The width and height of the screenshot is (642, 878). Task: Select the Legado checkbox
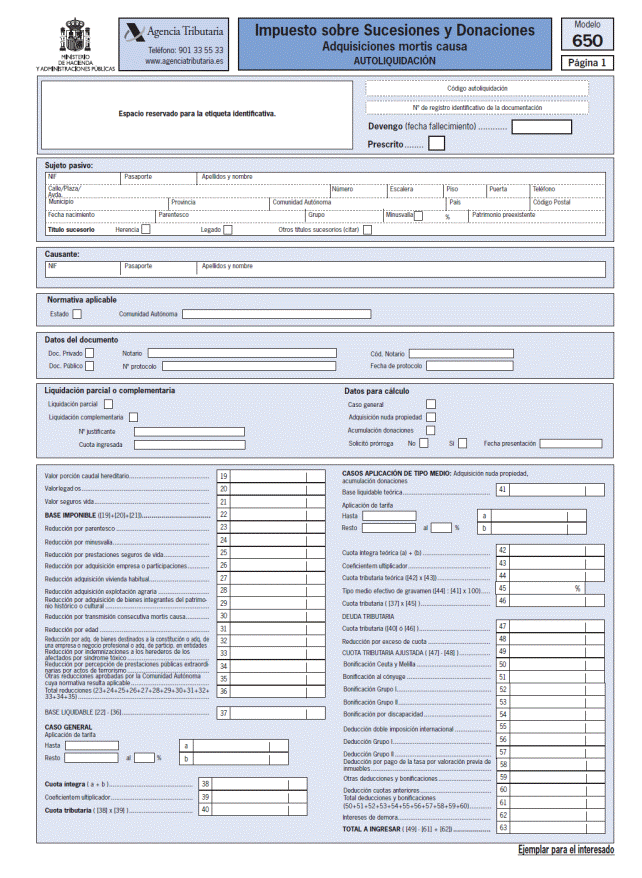(228, 230)
